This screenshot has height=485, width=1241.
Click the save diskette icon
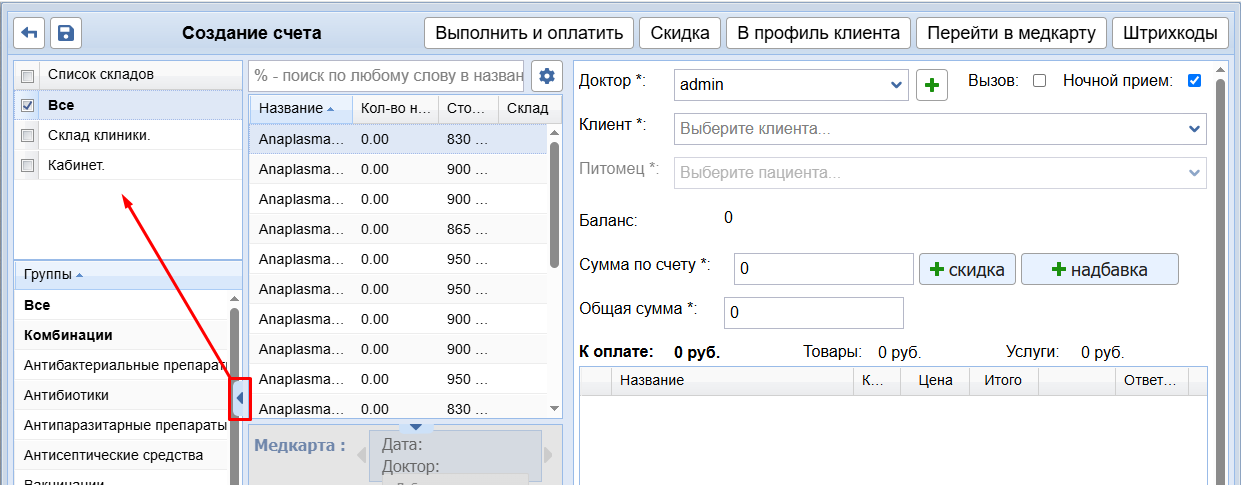[66, 33]
